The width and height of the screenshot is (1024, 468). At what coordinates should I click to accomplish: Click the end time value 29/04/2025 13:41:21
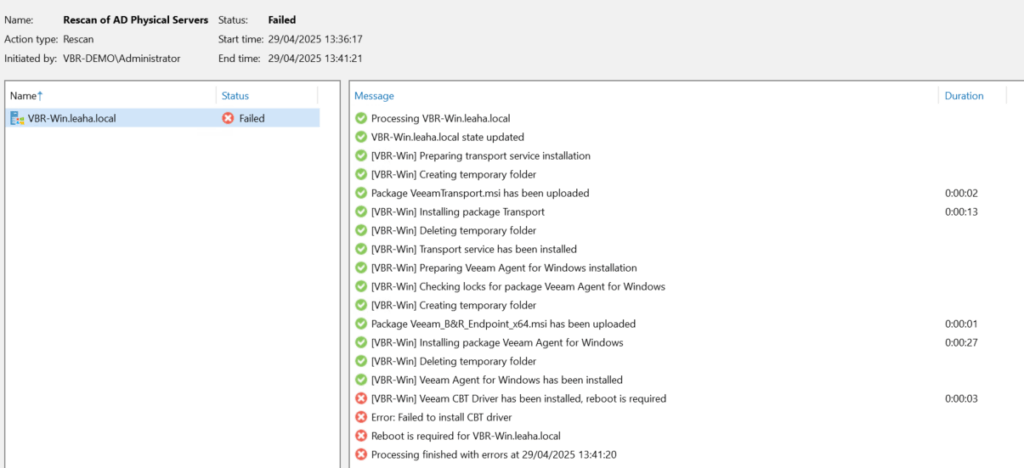pyautogui.click(x=315, y=59)
